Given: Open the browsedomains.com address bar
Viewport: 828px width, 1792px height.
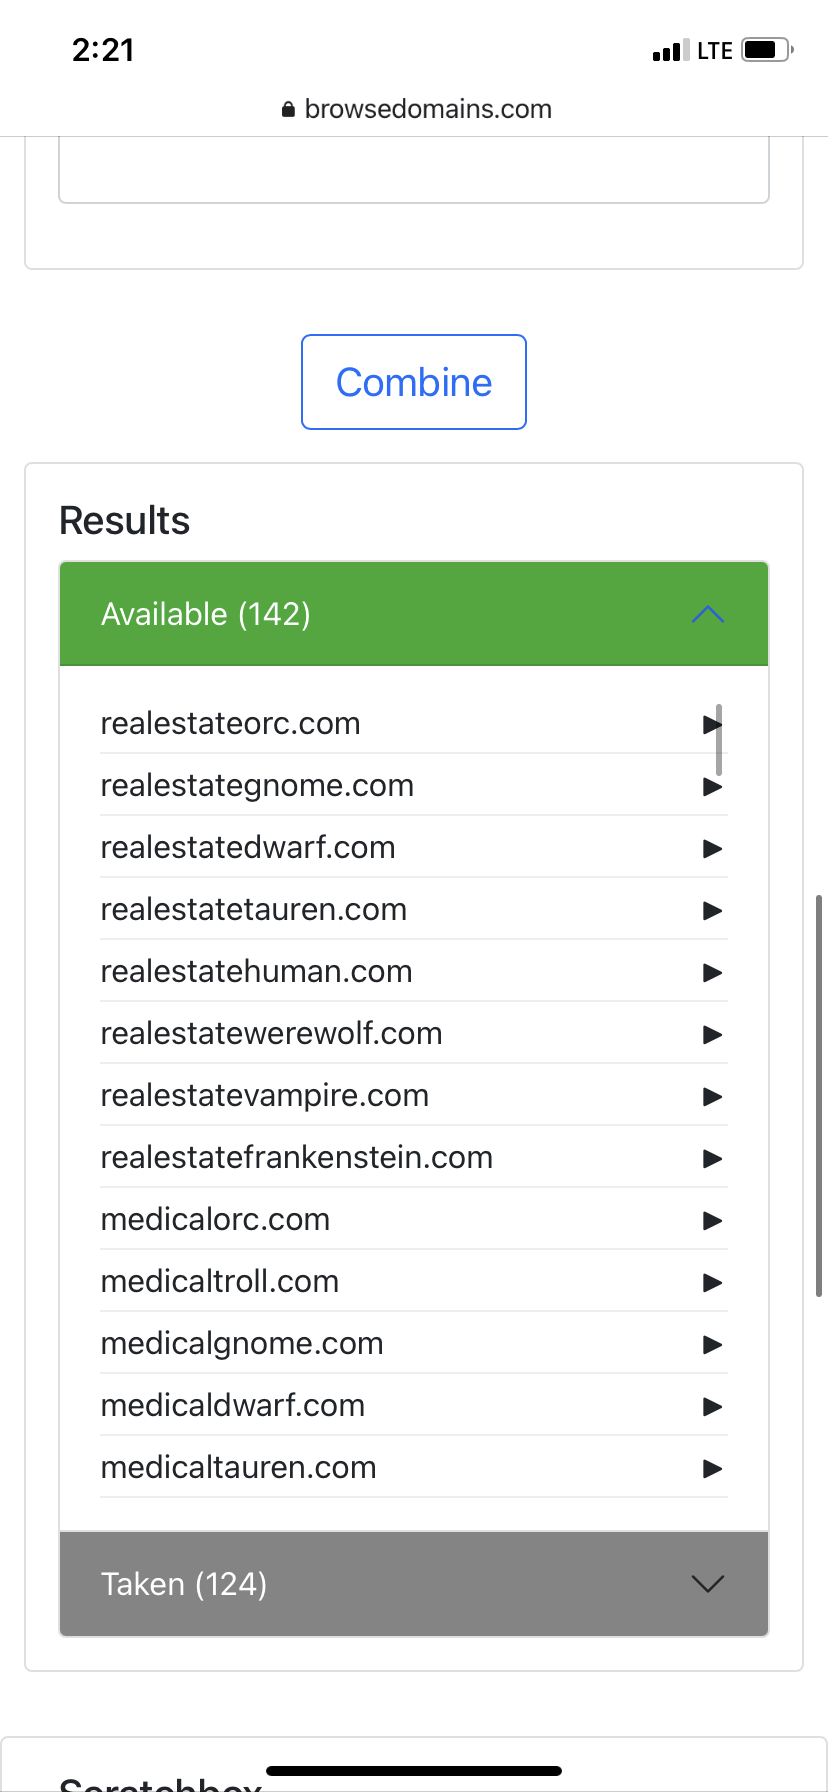Looking at the screenshot, I should click(428, 109).
